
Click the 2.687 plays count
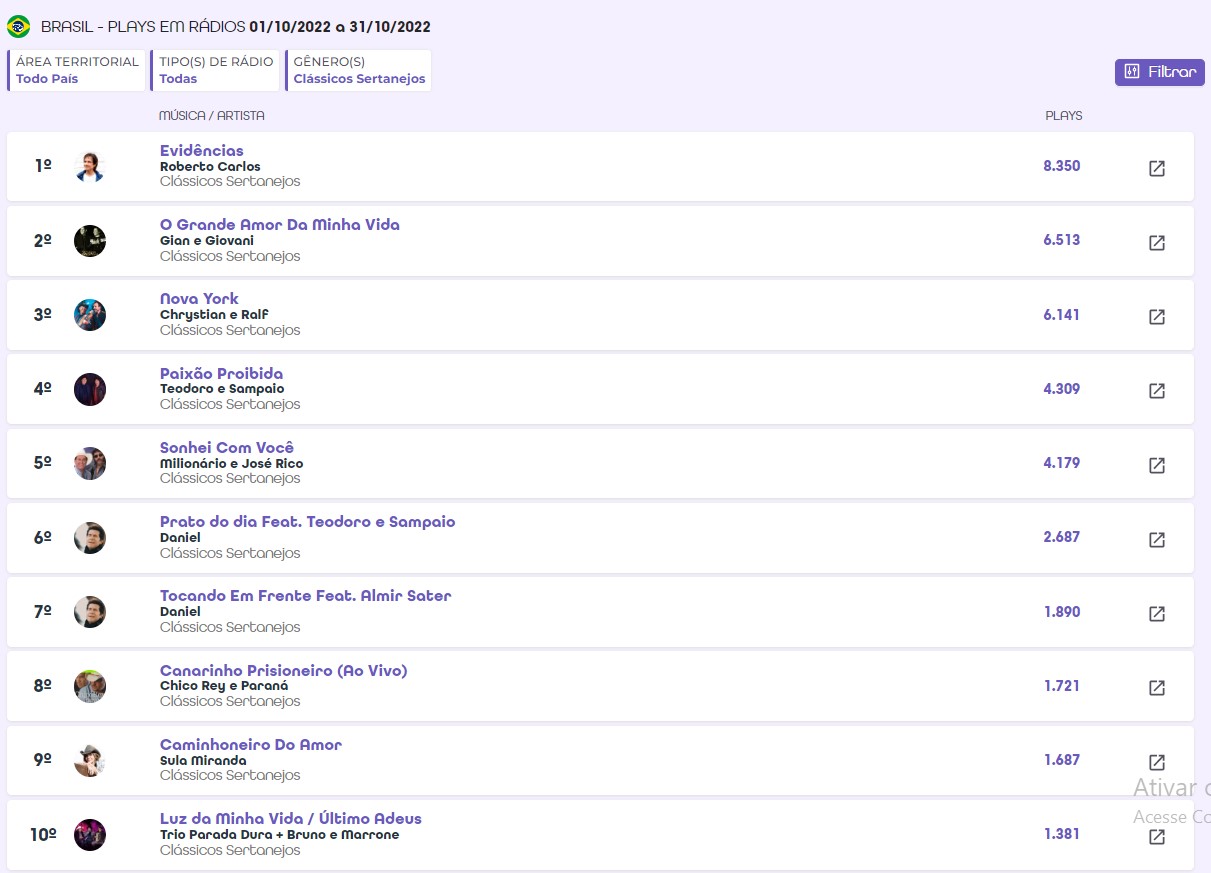[1062, 537]
